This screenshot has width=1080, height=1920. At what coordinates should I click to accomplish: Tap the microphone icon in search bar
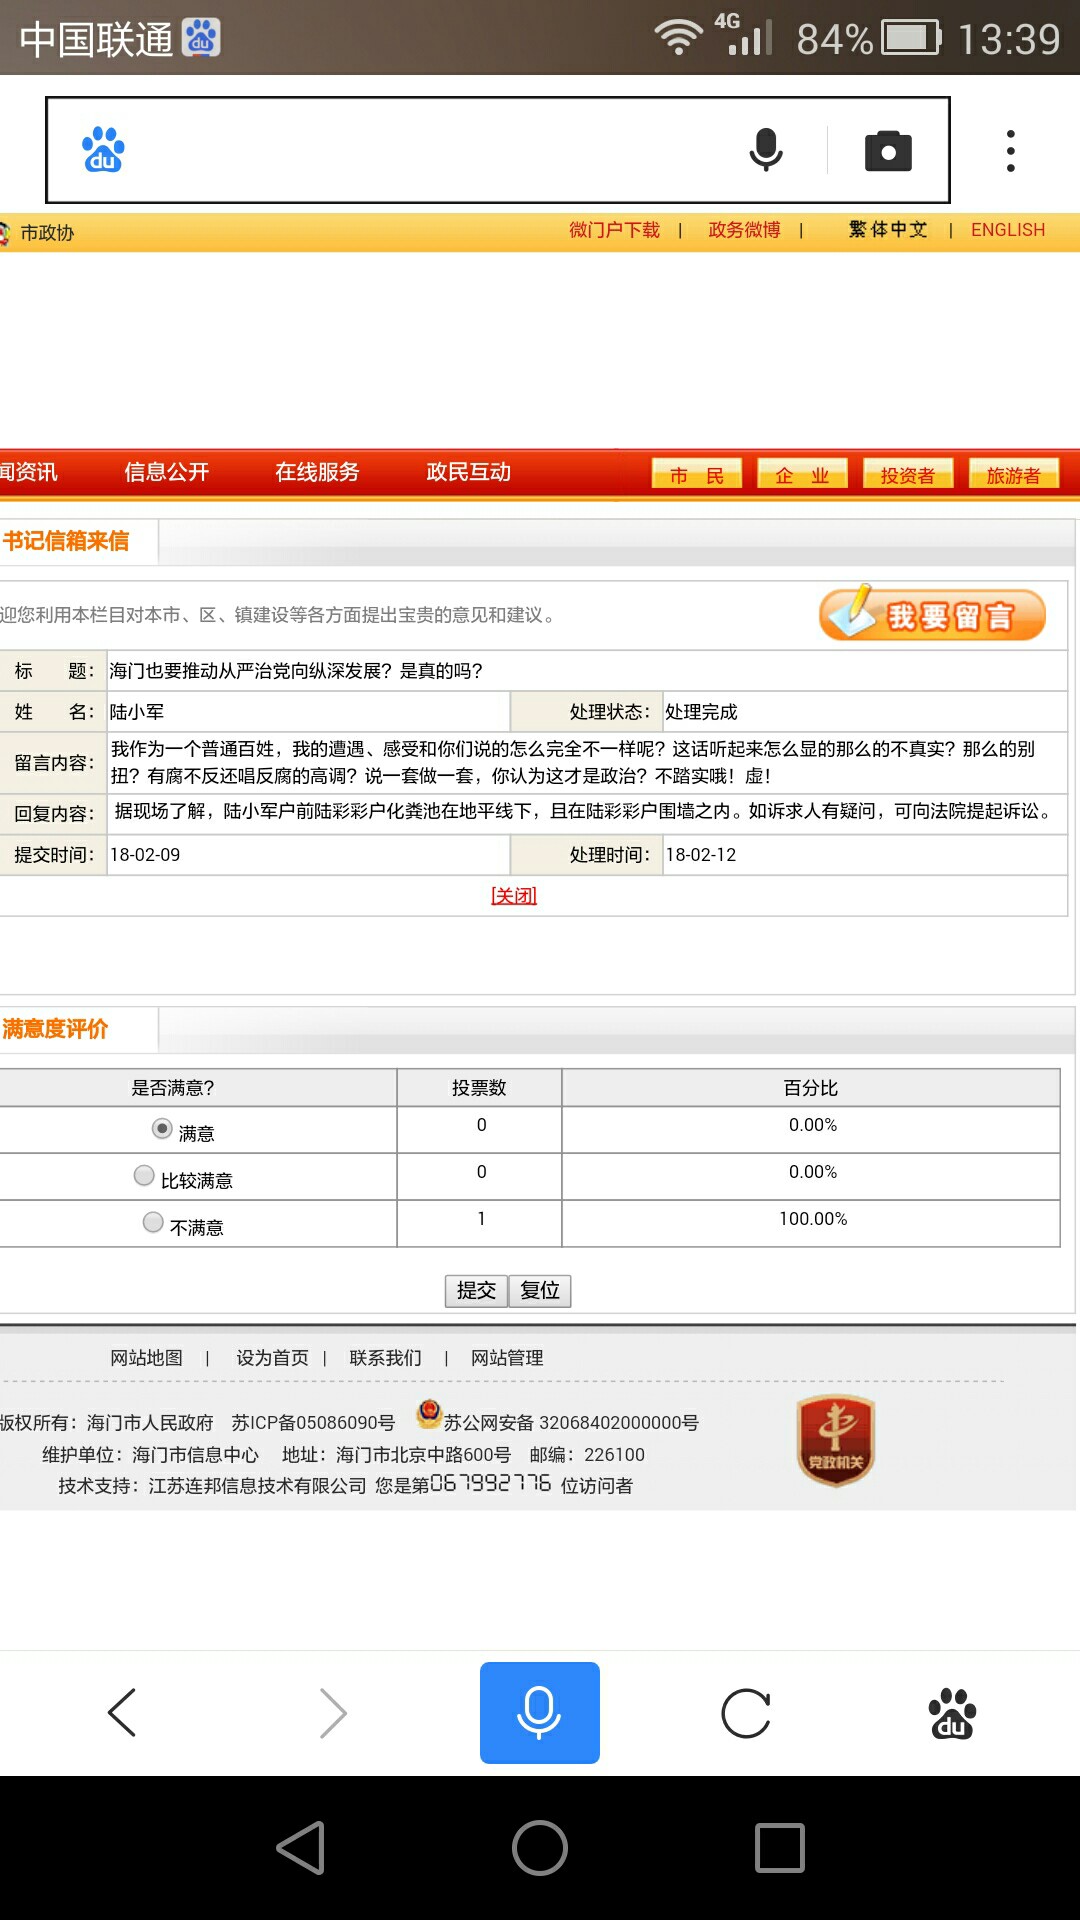point(766,150)
